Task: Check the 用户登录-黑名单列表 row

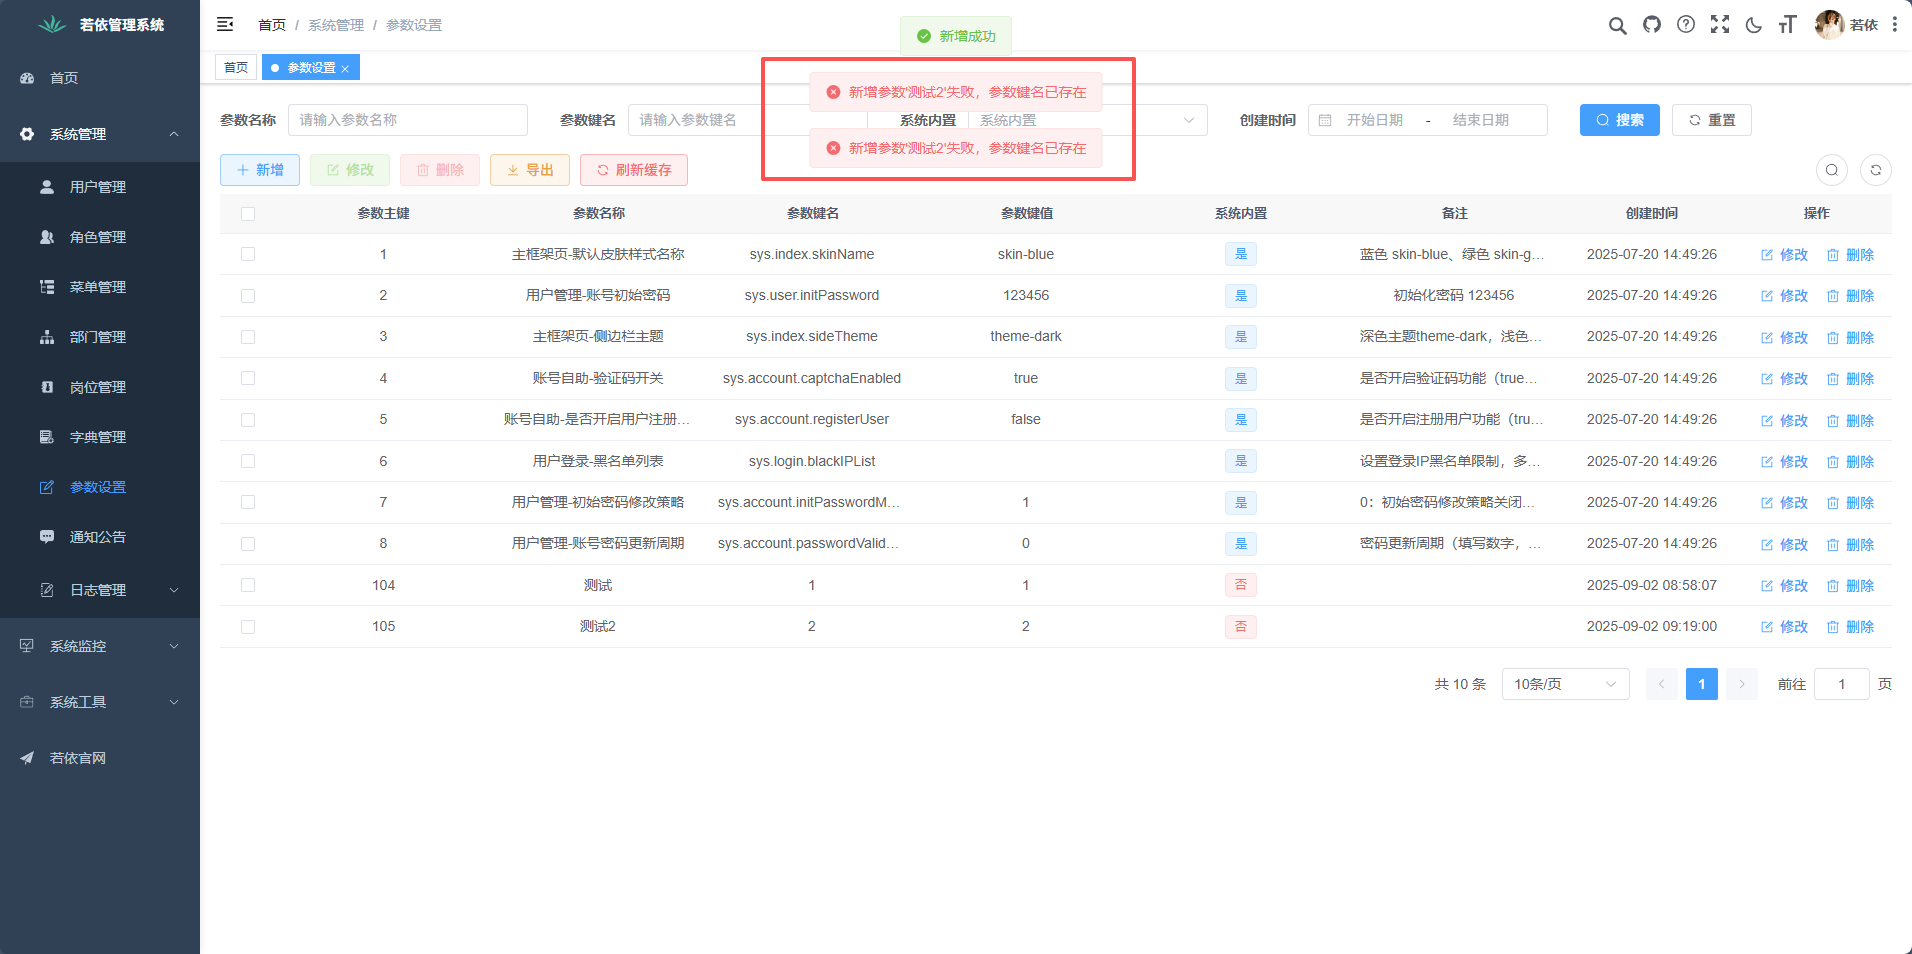Action: tap(248, 461)
